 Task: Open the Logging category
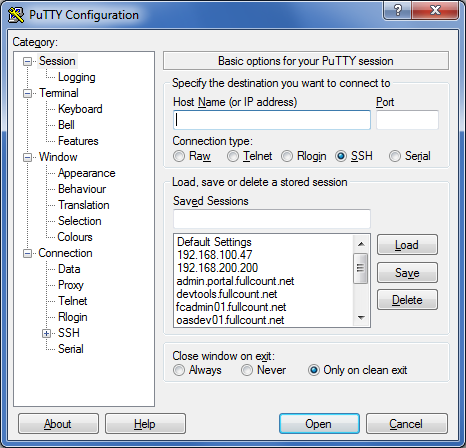tap(77, 77)
